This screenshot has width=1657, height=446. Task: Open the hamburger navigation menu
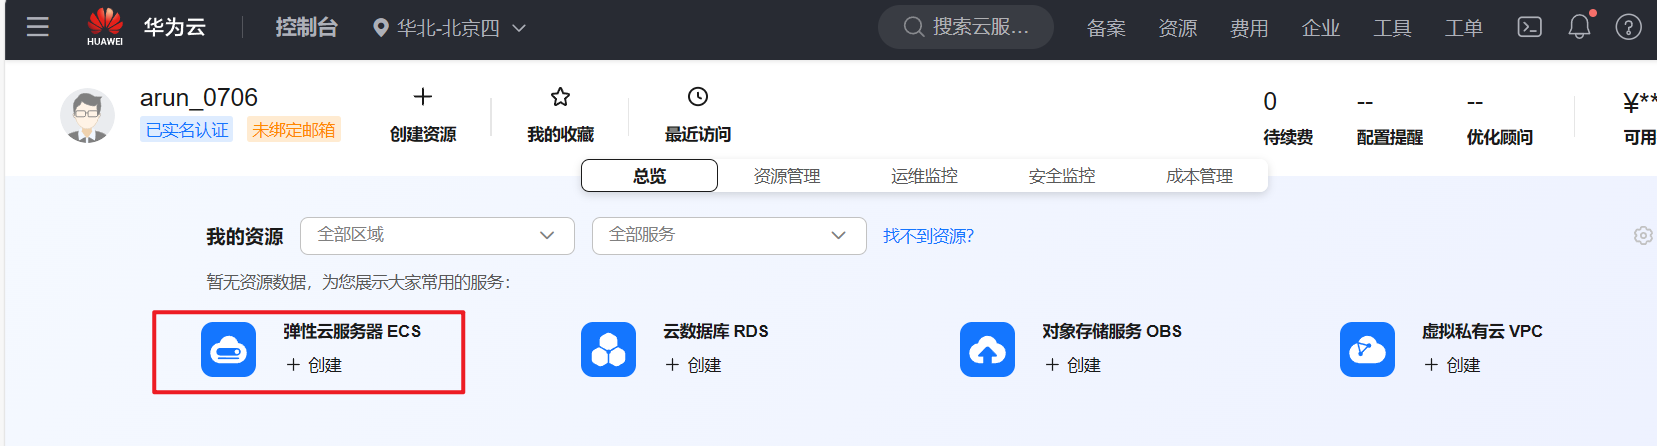tap(38, 27)
